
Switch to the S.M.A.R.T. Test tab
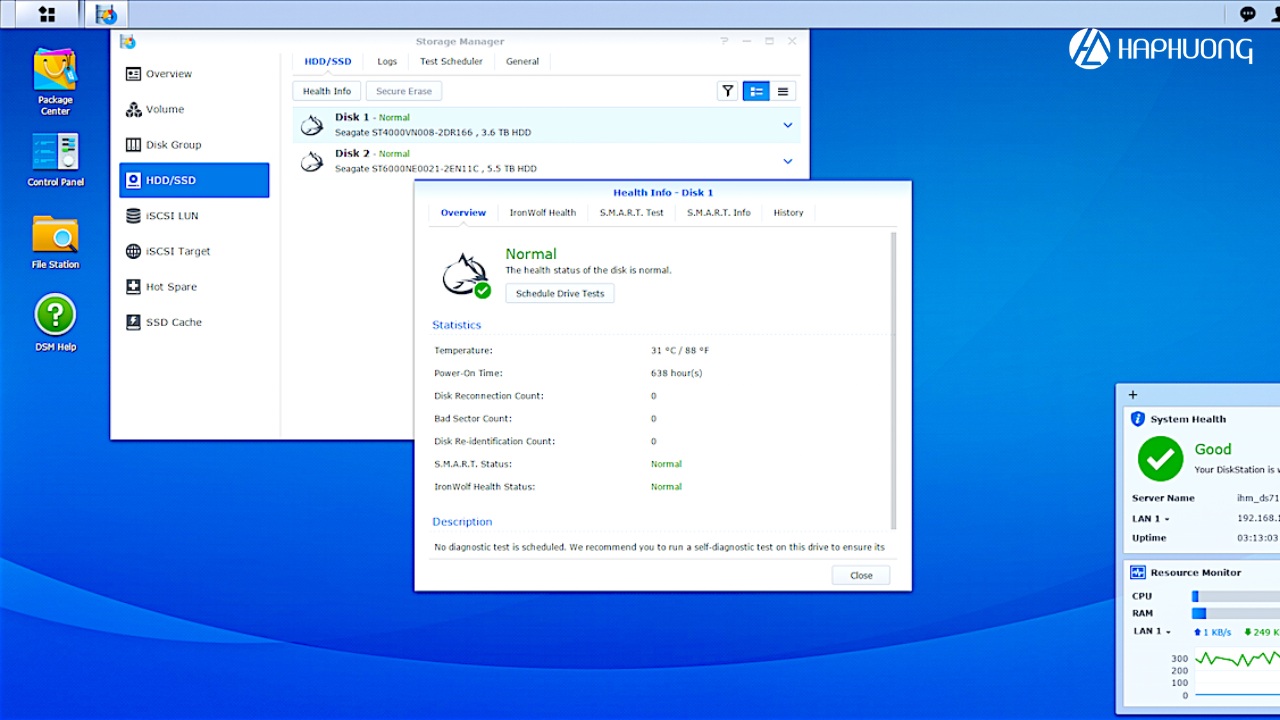[x=632, y=212]
